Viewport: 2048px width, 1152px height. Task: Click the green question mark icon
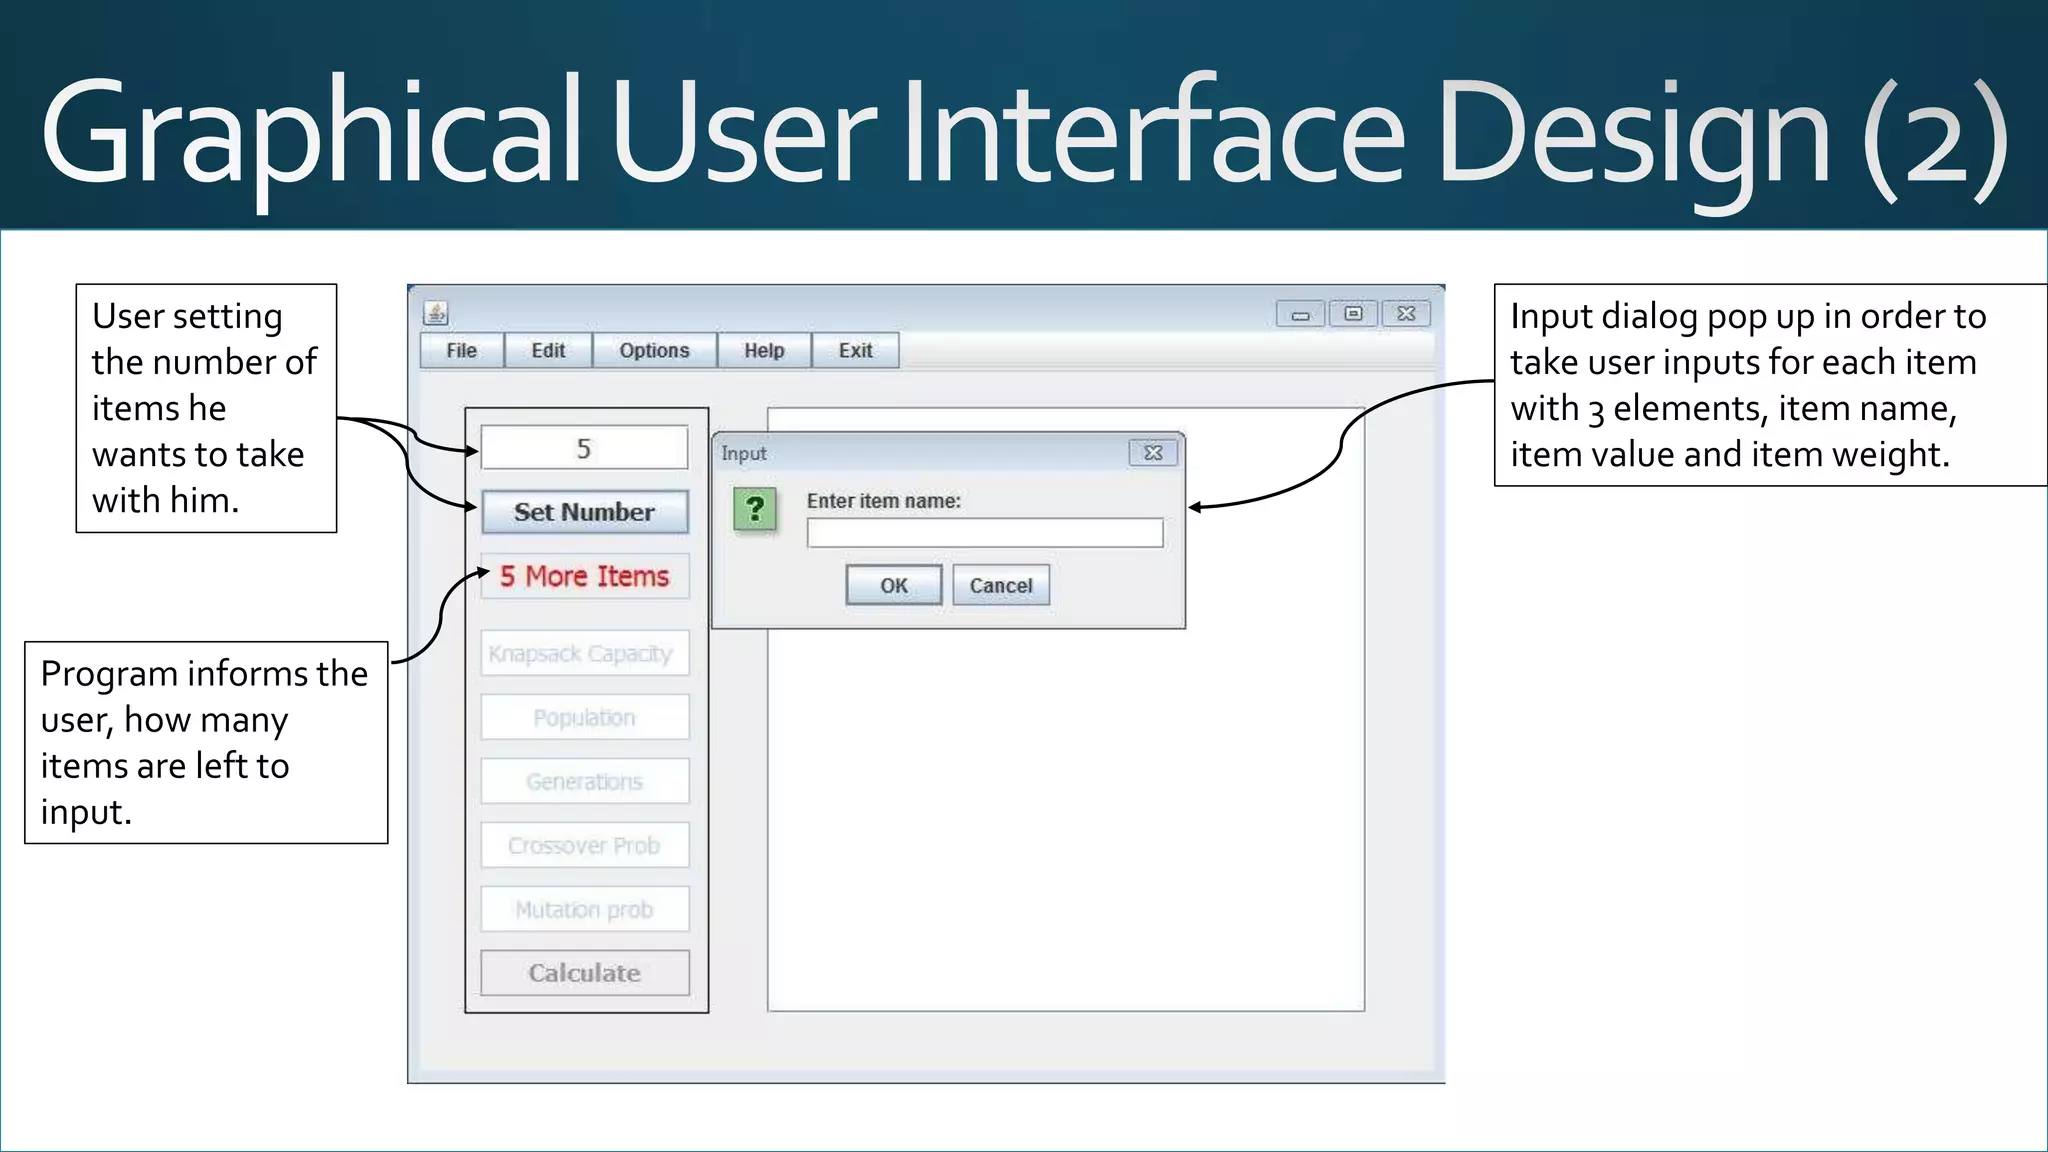tap(755, 510)
